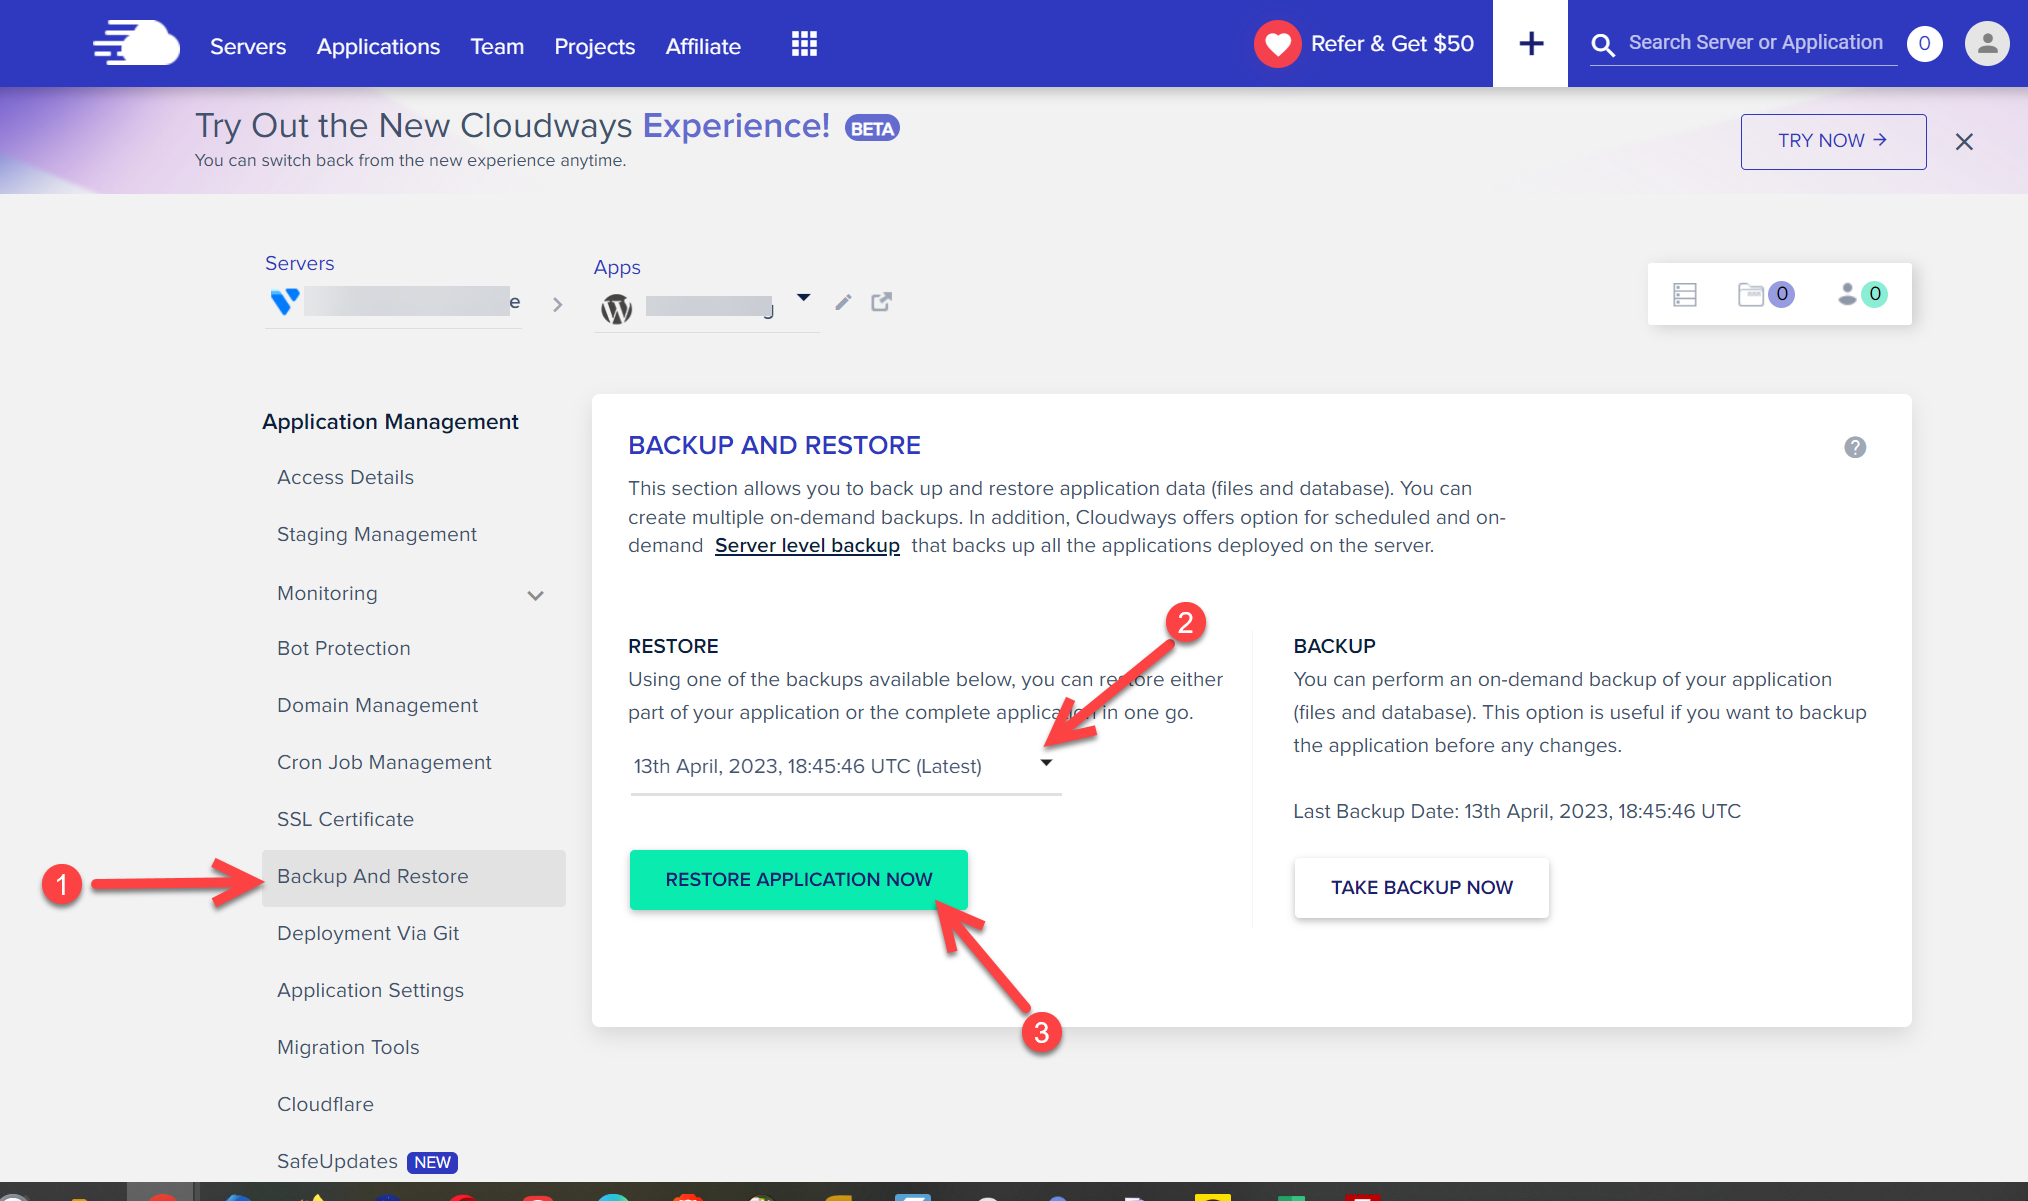Click the Cloudways cloud logo
Viewport: 2028px width, 1201px height.
(x=136, y=44)
